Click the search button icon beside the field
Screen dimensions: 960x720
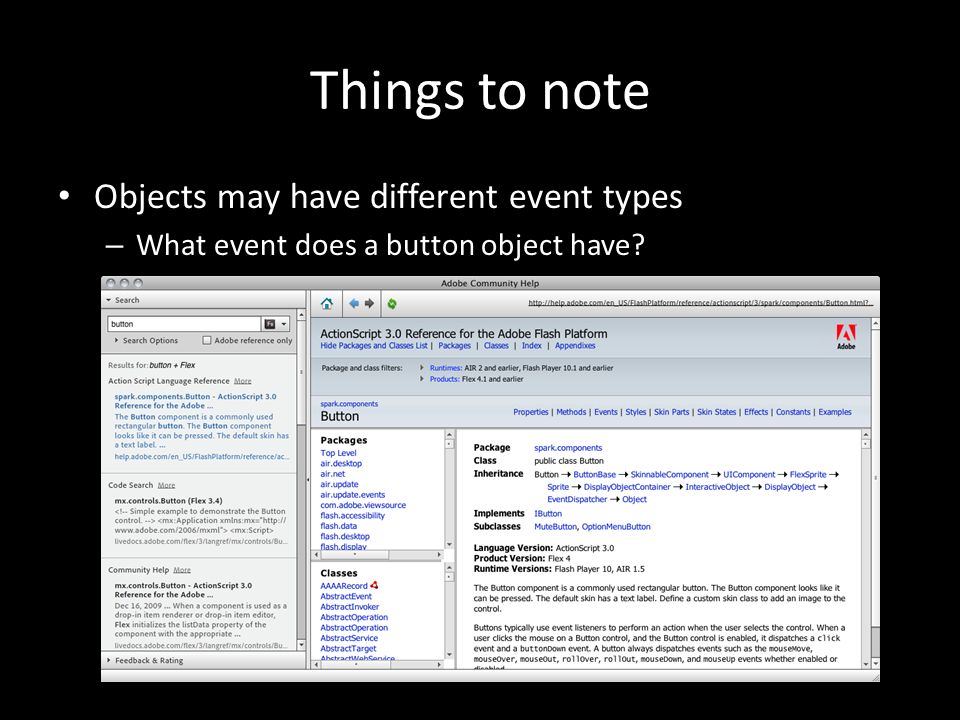tap(270, 324)
